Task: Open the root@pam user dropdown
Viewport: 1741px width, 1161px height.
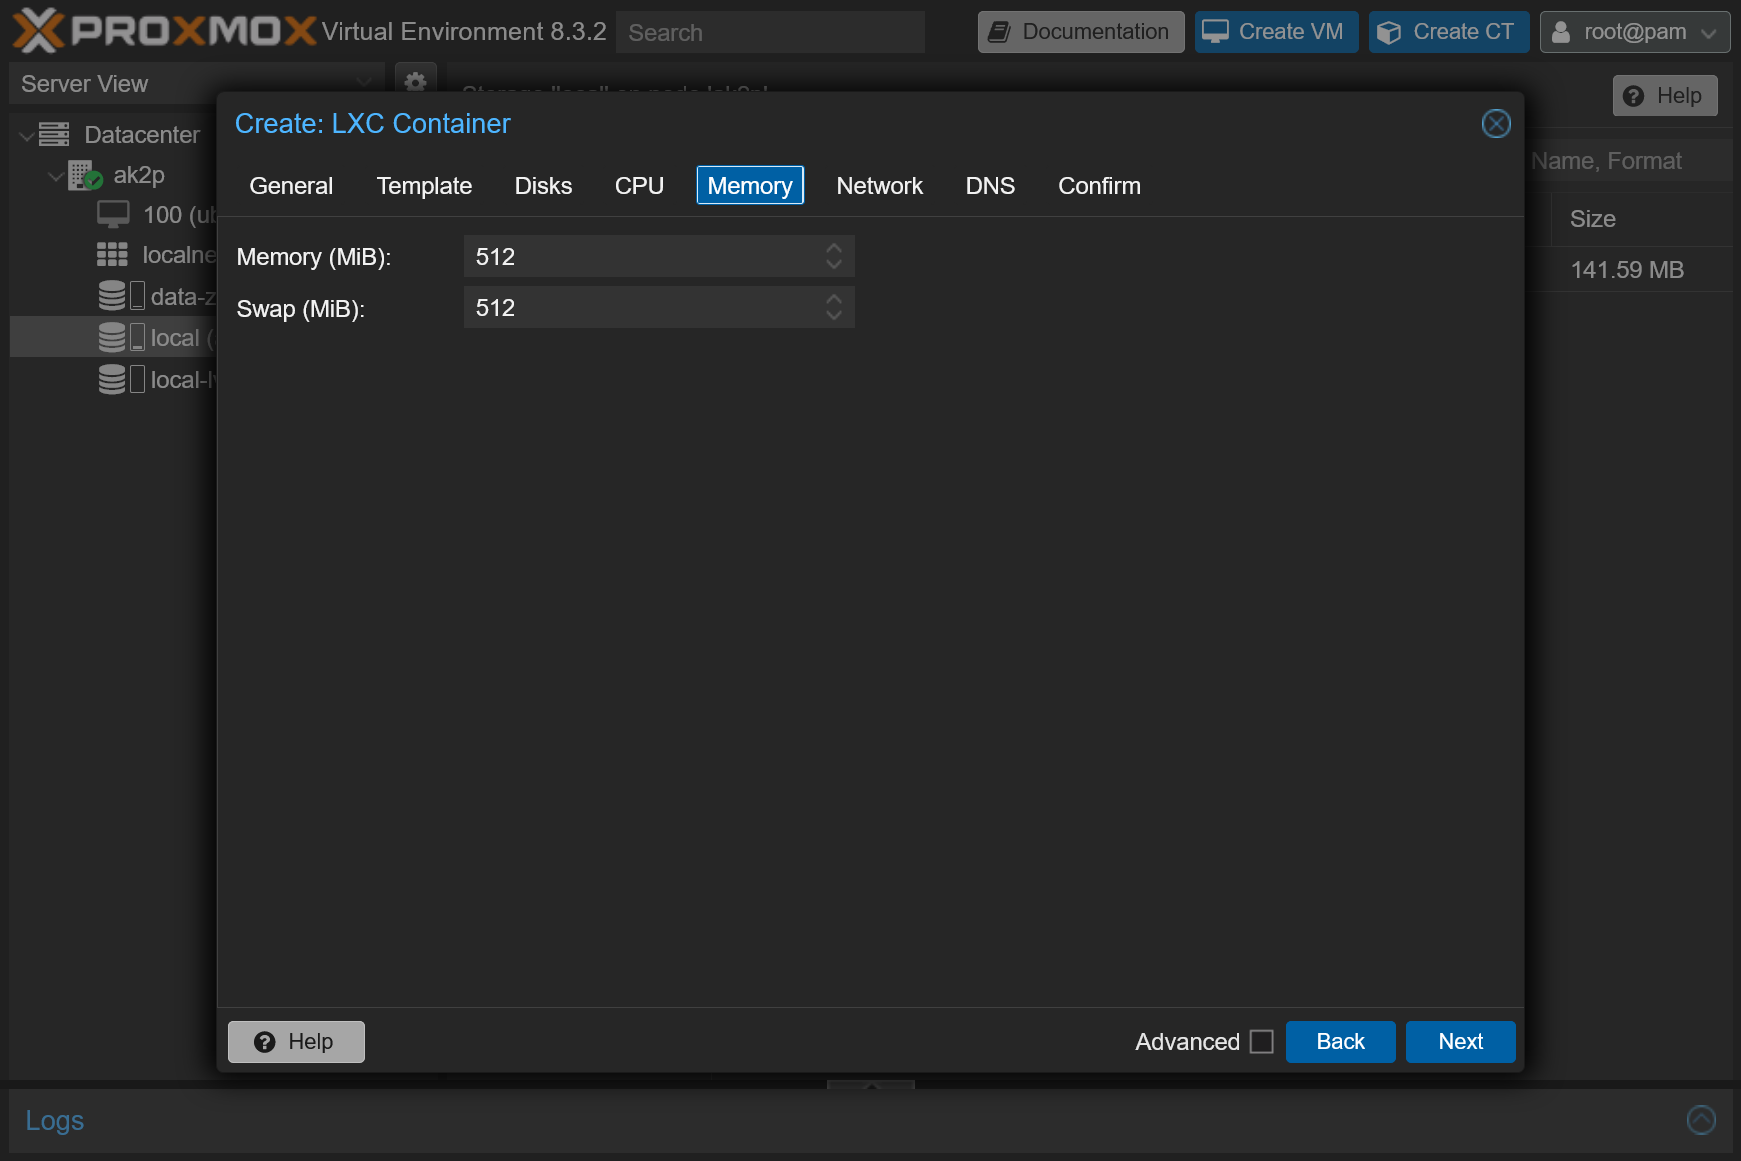Action: [1635, 32]
